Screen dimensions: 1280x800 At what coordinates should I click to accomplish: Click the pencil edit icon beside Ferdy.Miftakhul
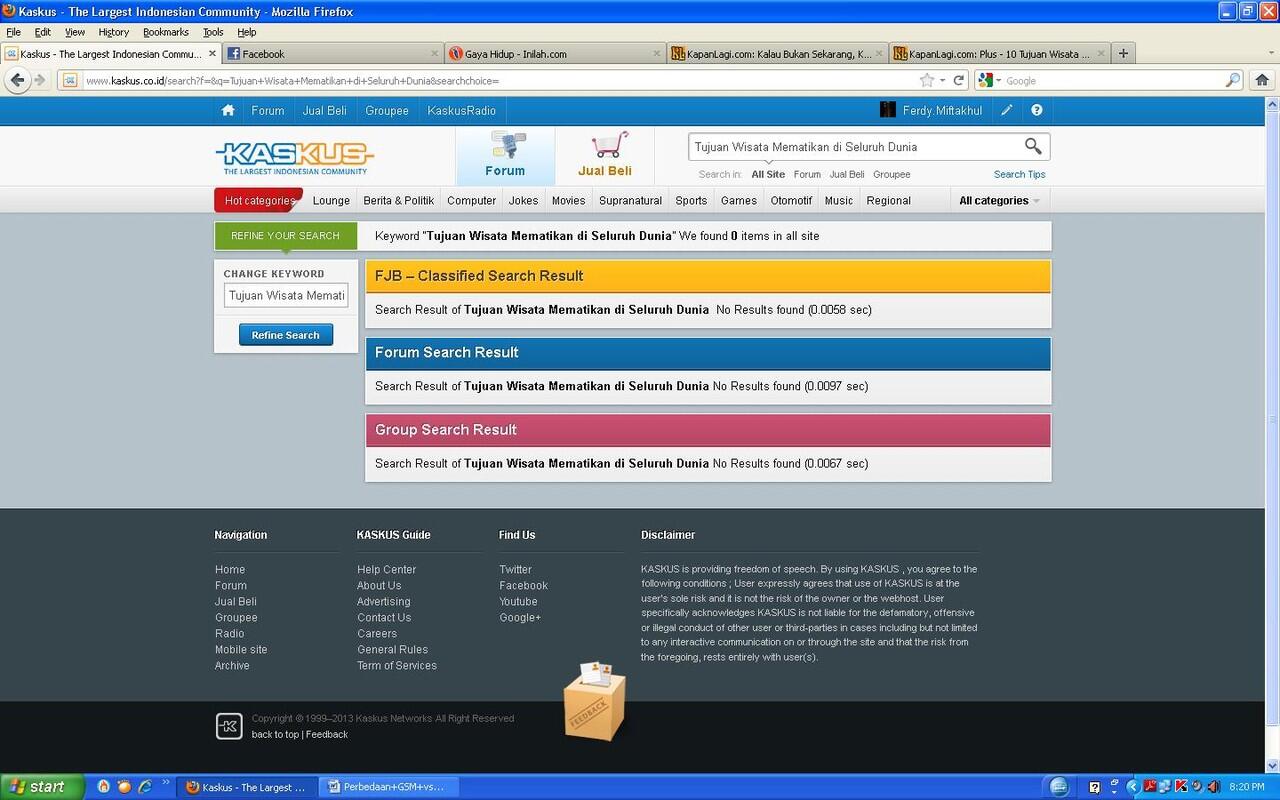tap(1007, 110)
